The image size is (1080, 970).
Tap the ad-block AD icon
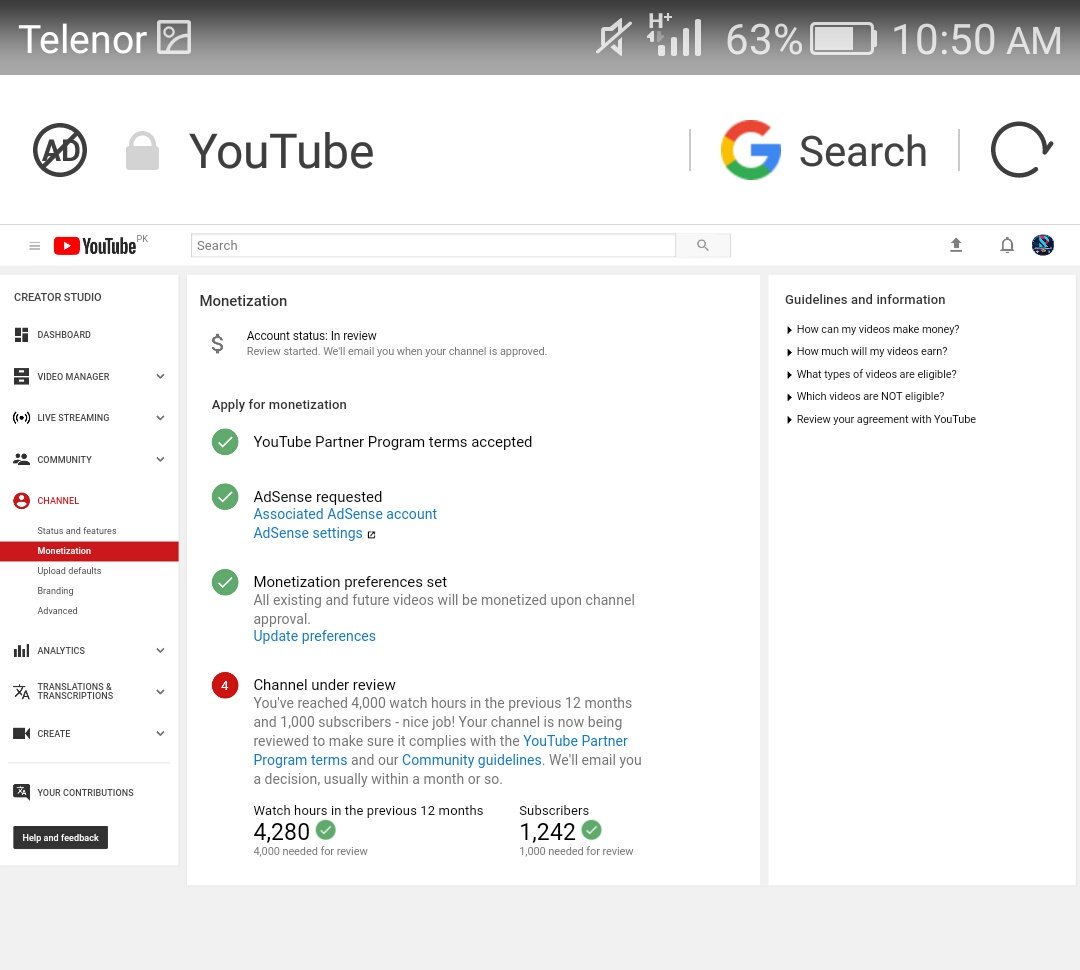[60, 149]
